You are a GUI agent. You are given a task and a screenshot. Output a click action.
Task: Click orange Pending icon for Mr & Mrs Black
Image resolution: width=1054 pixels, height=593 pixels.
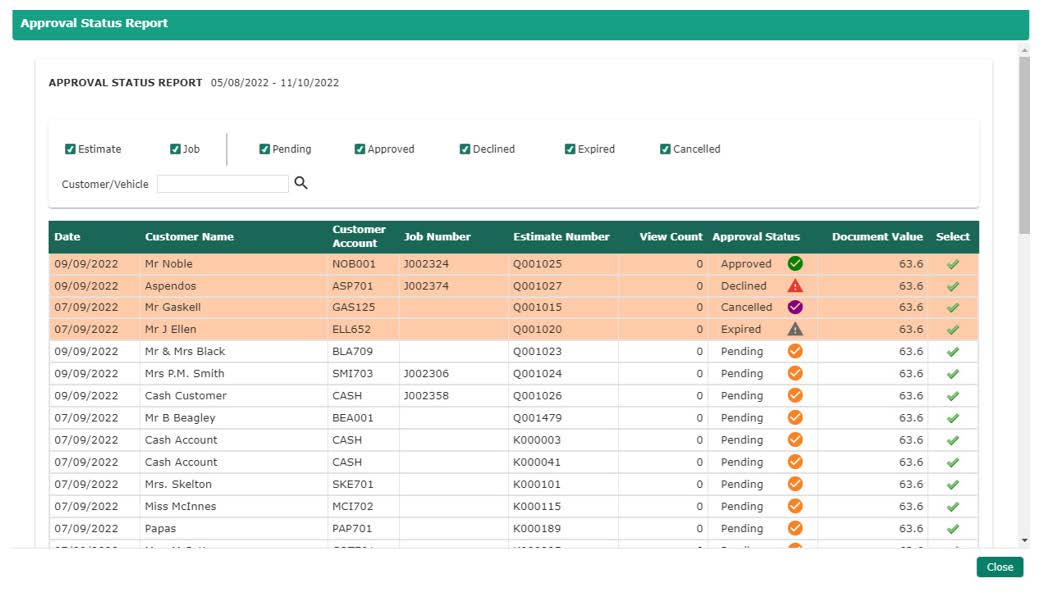(x=795, y=351)
